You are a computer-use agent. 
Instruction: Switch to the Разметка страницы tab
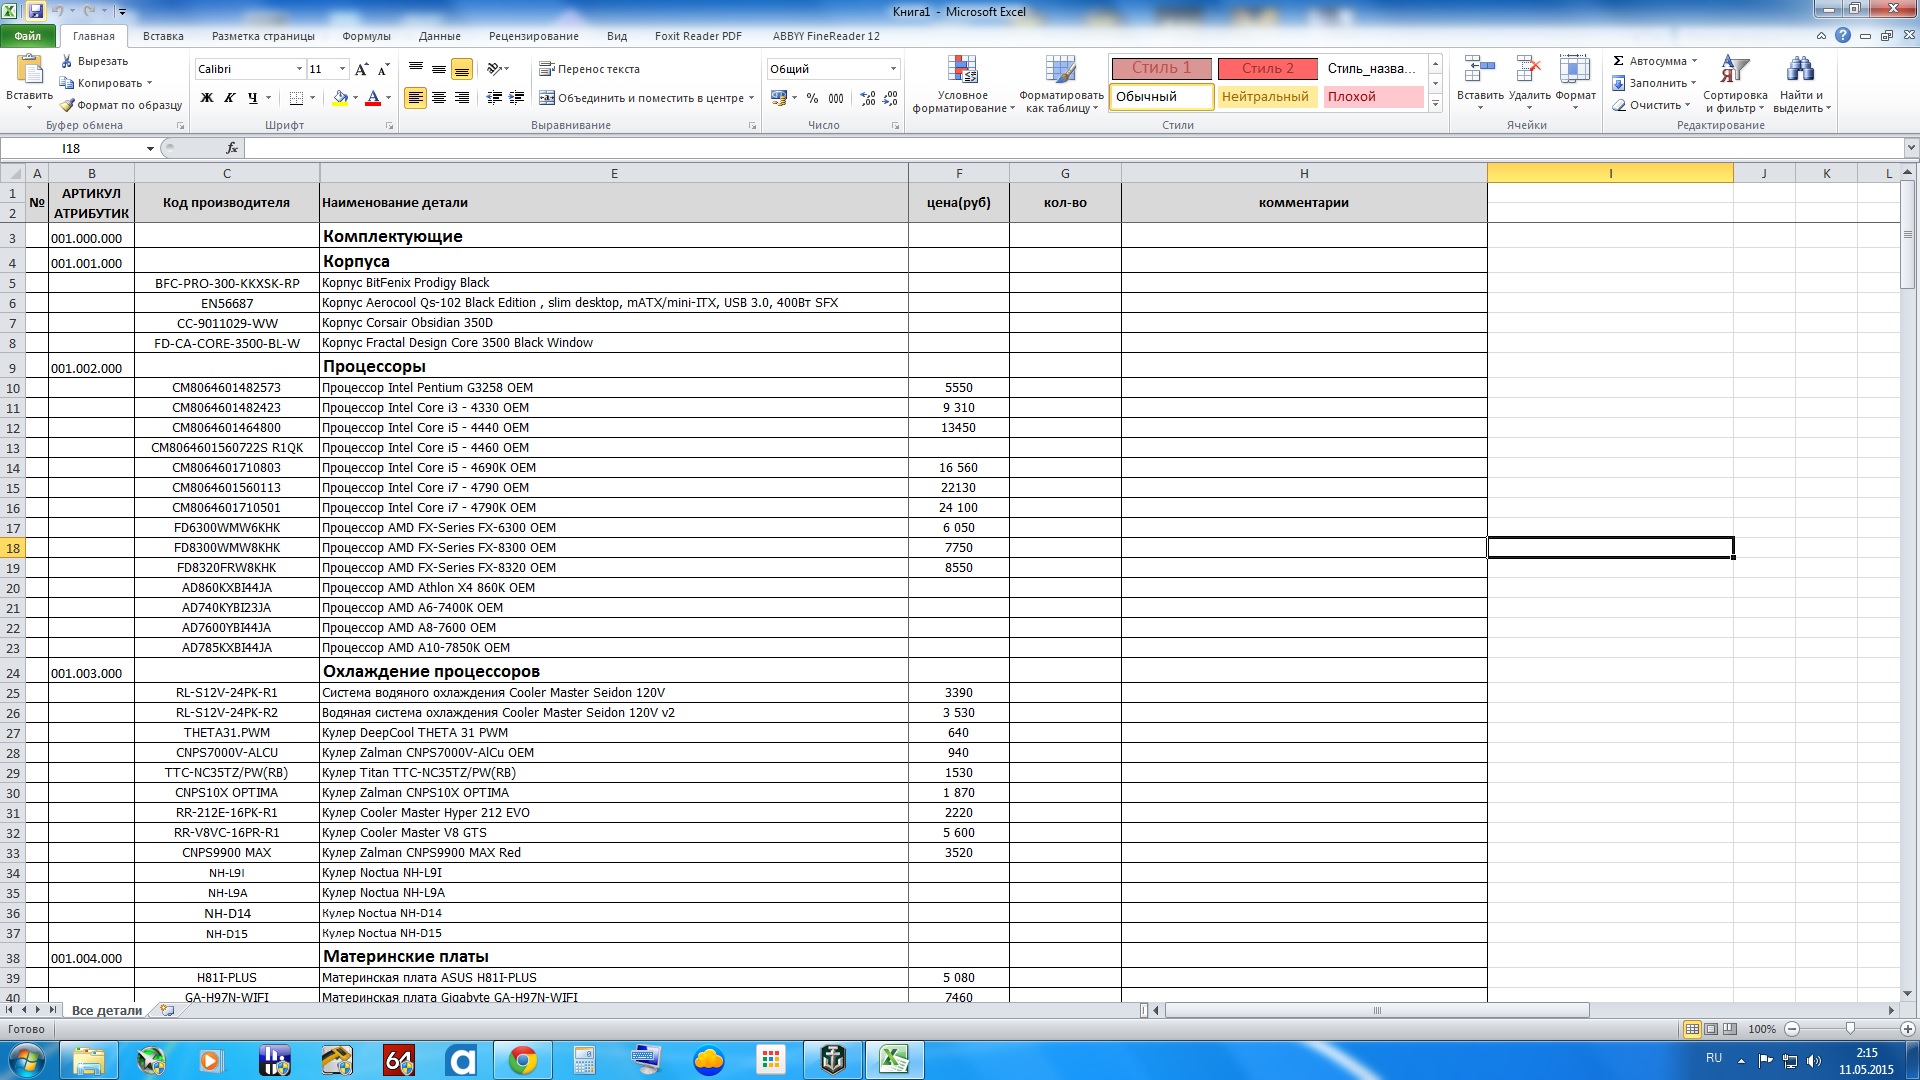point(263,36)
